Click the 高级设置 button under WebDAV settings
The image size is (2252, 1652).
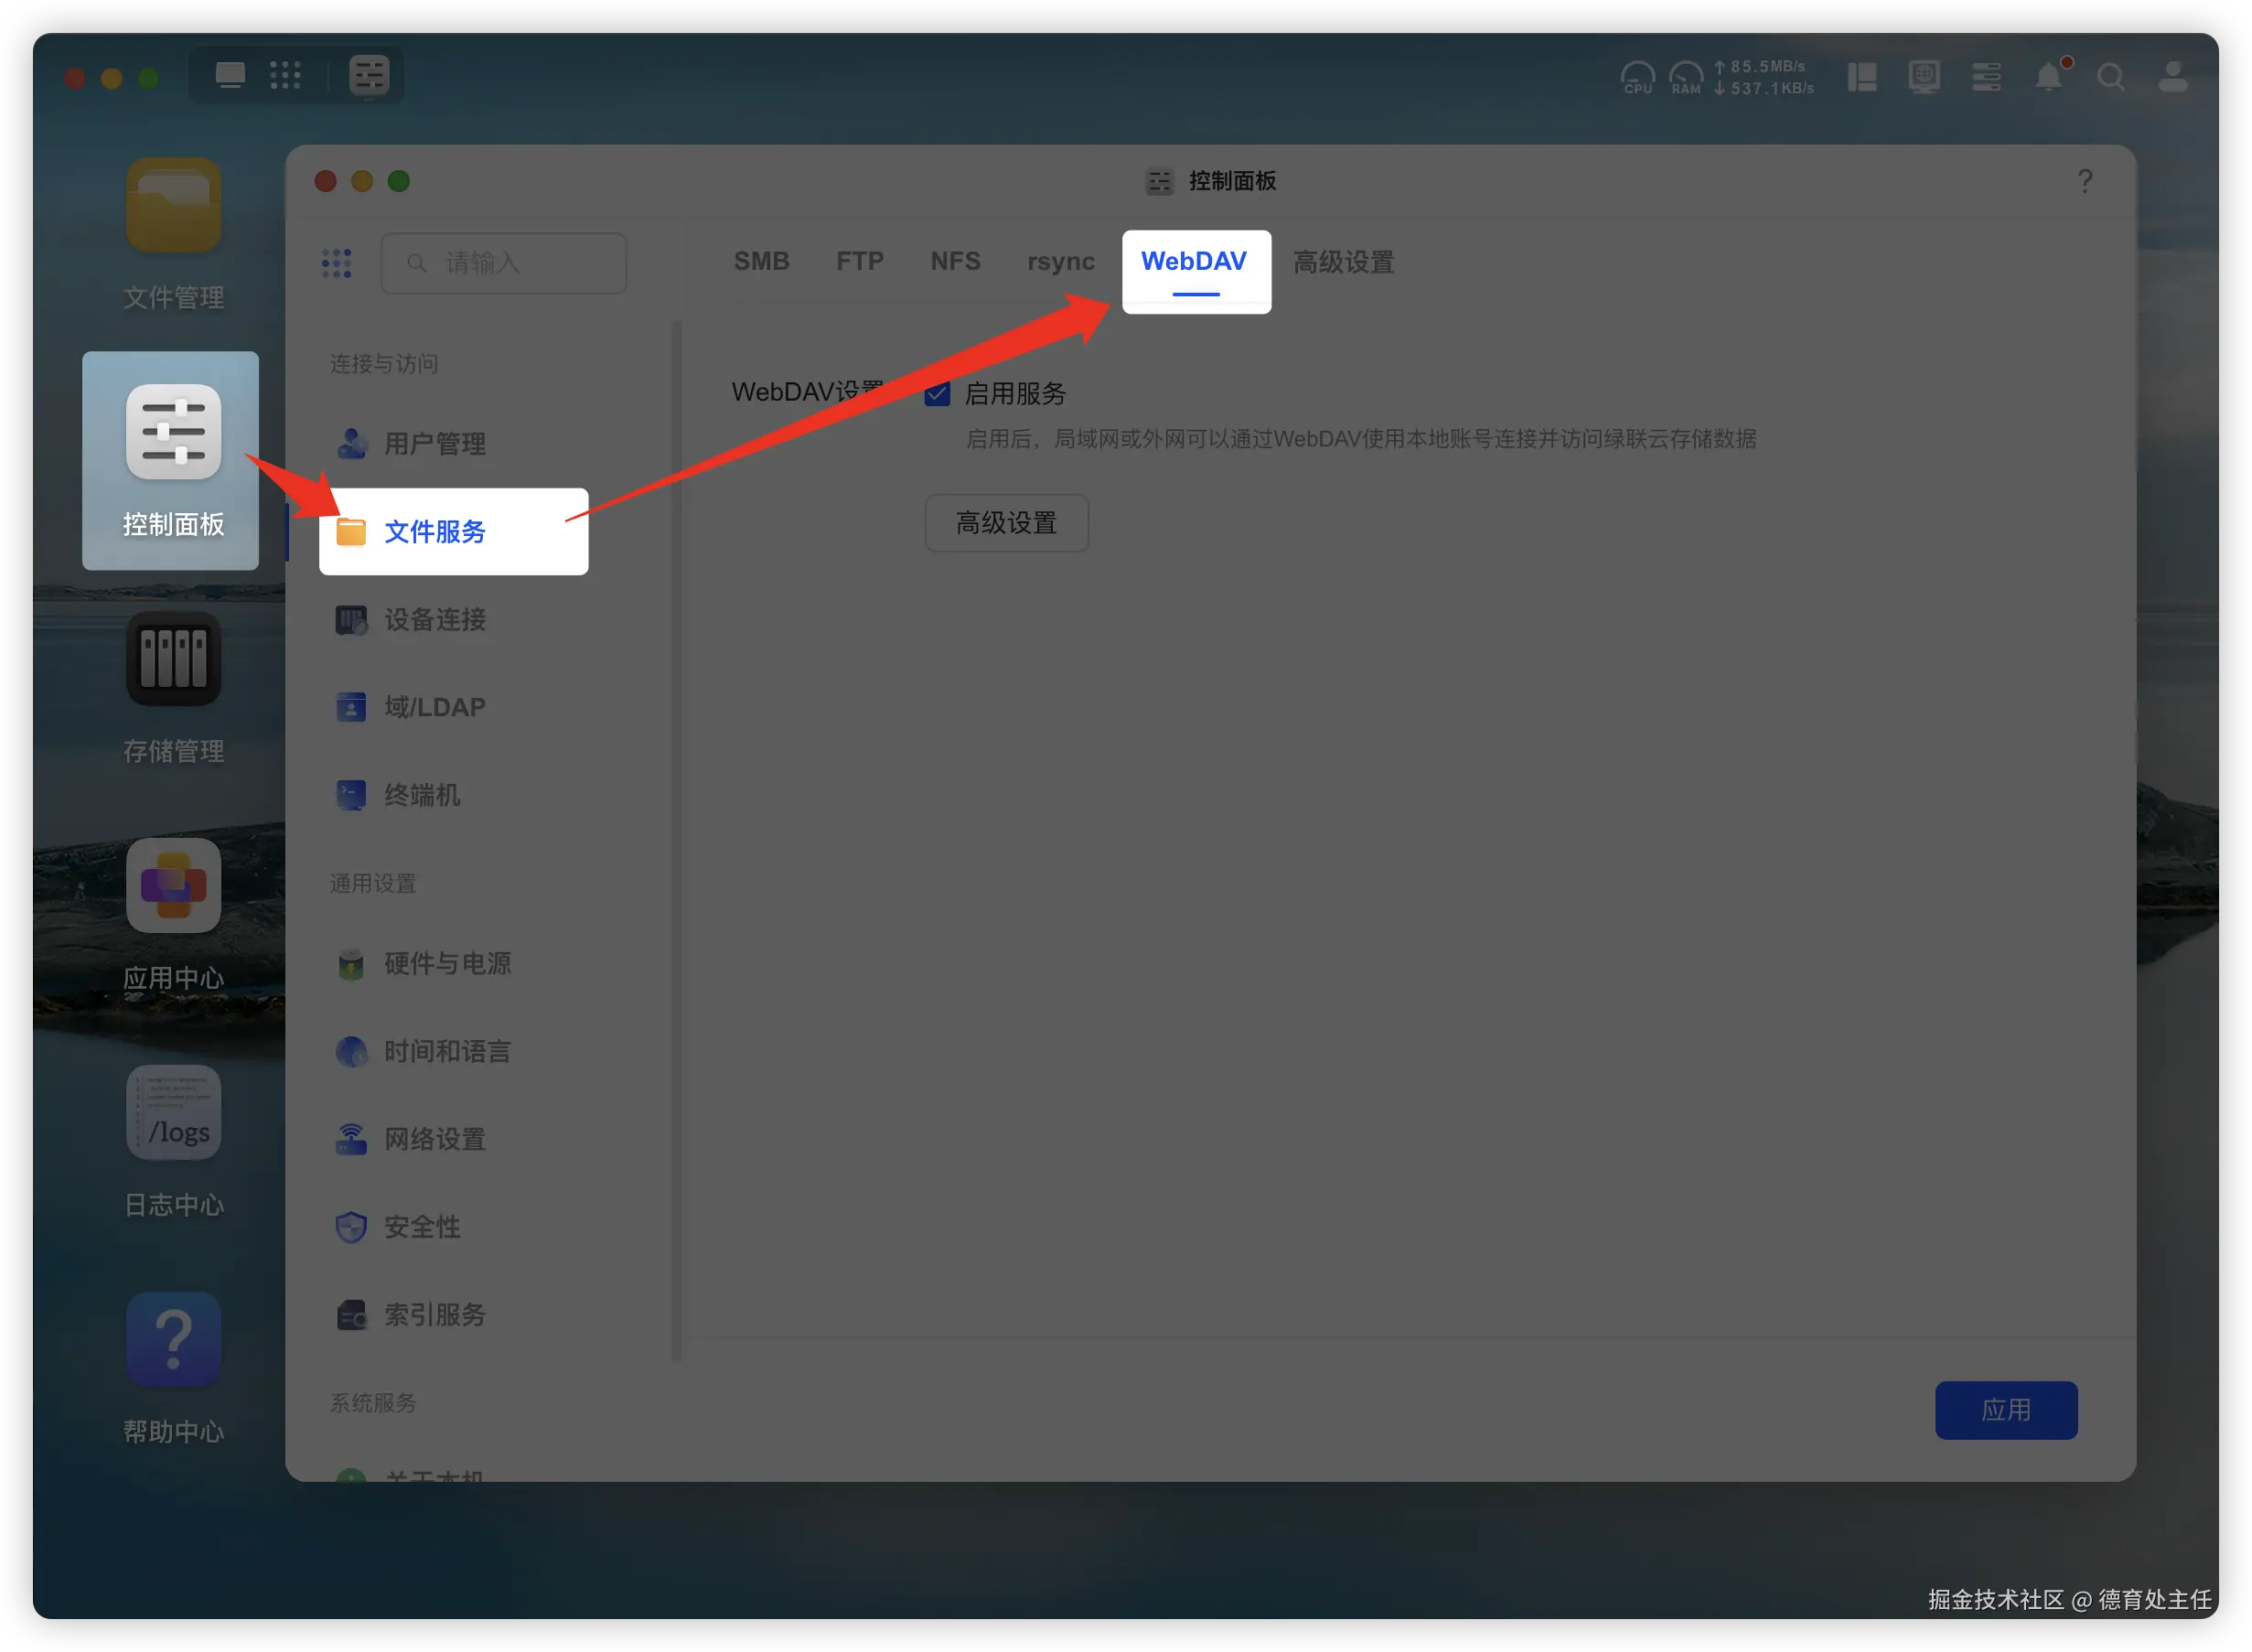1006,523
